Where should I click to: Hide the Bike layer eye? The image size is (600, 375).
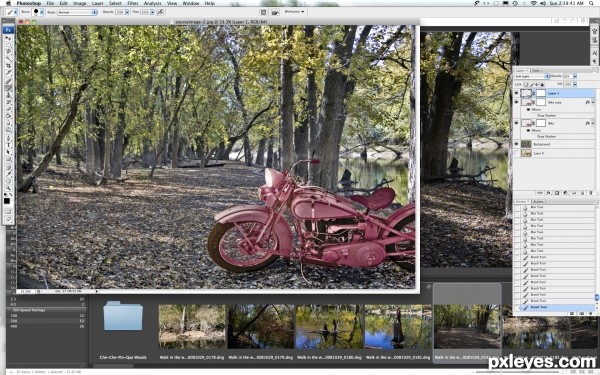517,123
